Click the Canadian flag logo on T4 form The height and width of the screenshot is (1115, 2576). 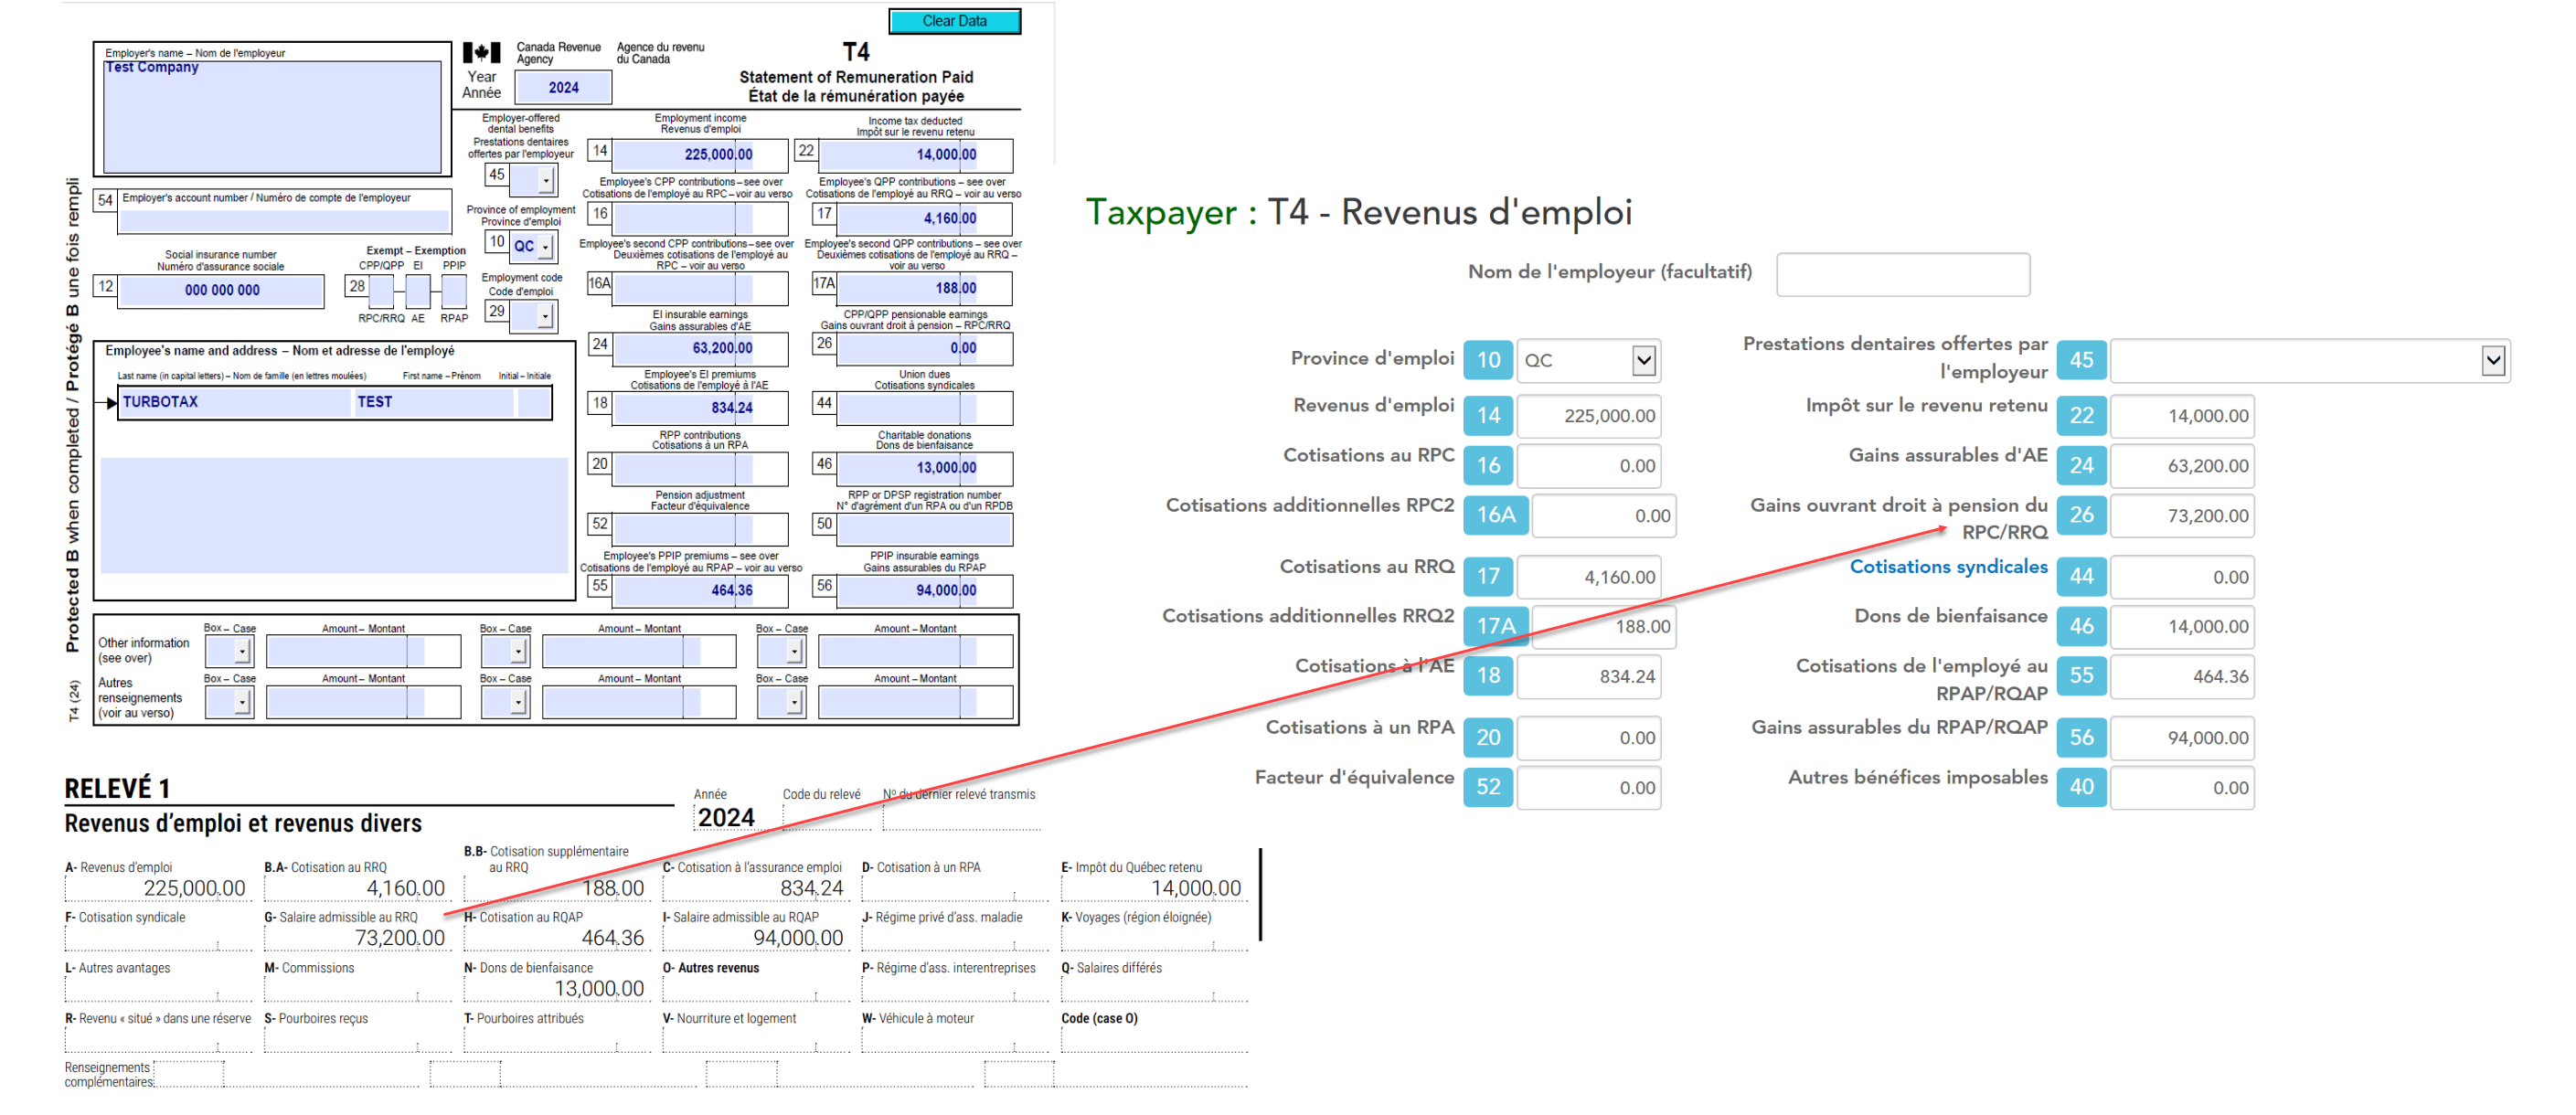pos(481,53)
